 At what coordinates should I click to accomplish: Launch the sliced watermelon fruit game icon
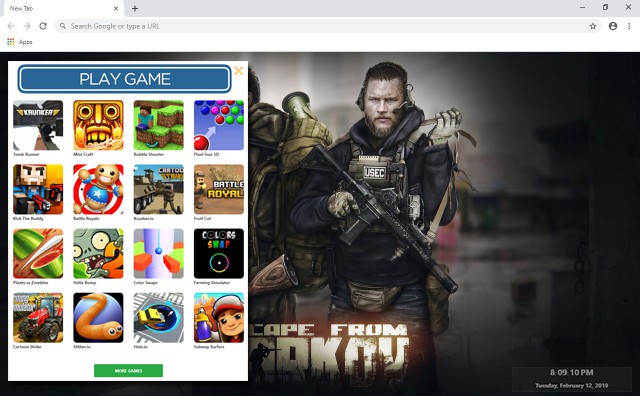[38, 253]
